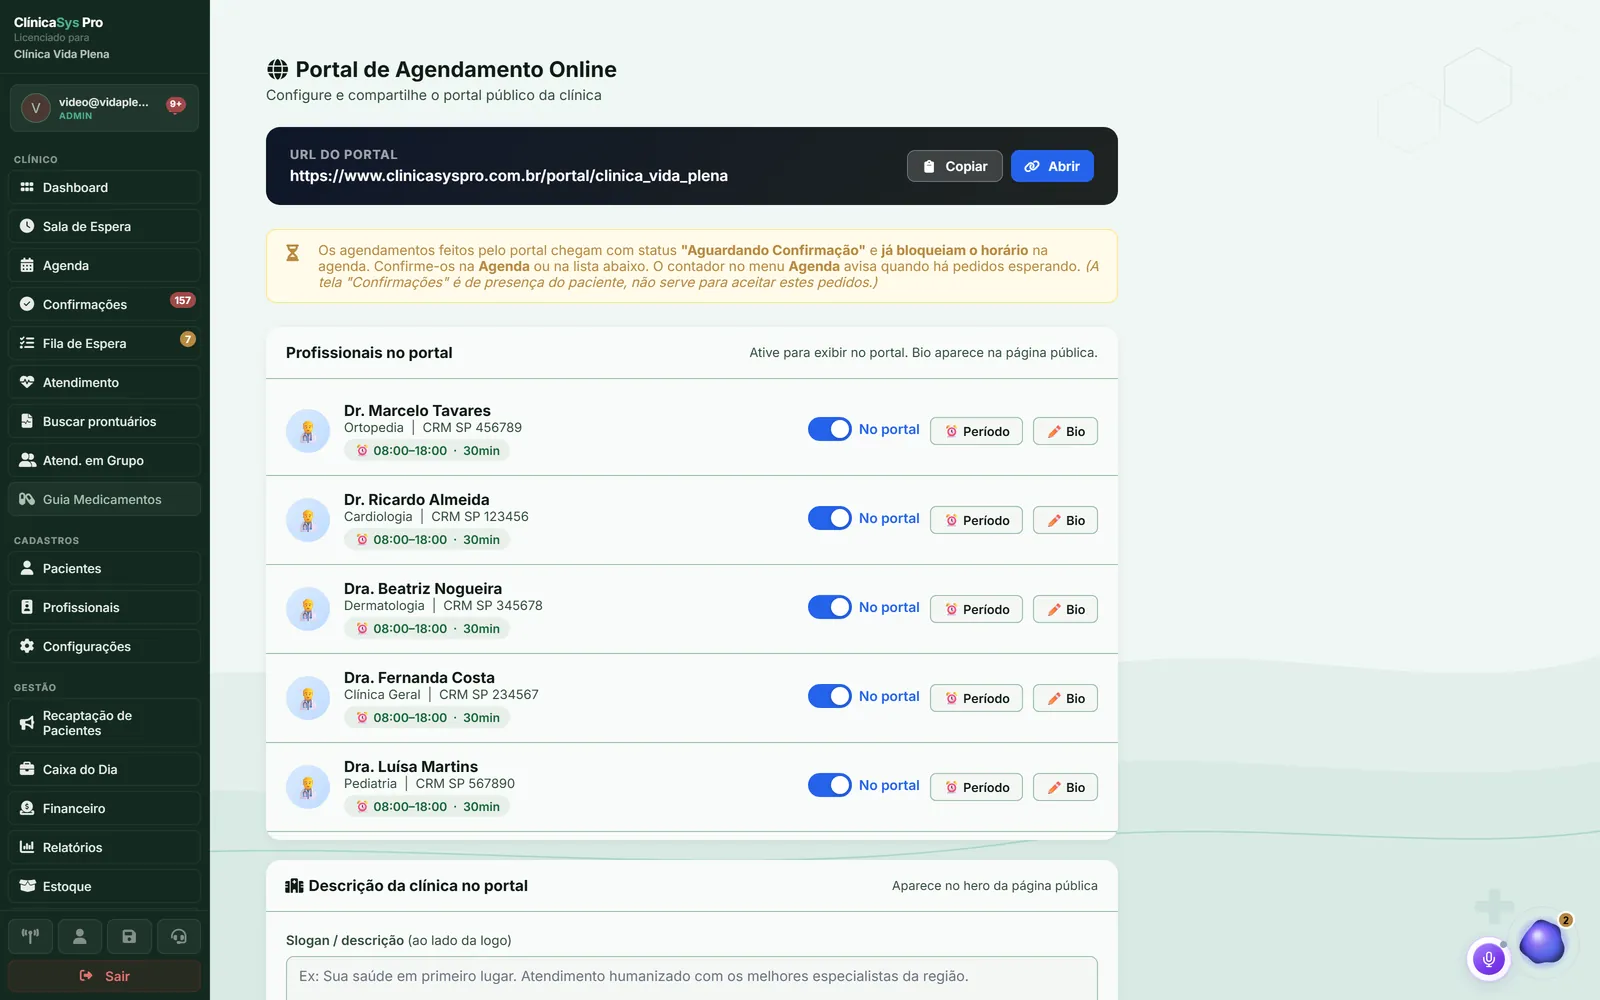Click the save disk icon in sidebar footer
Image resolution: width=1600 pixels, height=1000 pixels.
(129, 937)
